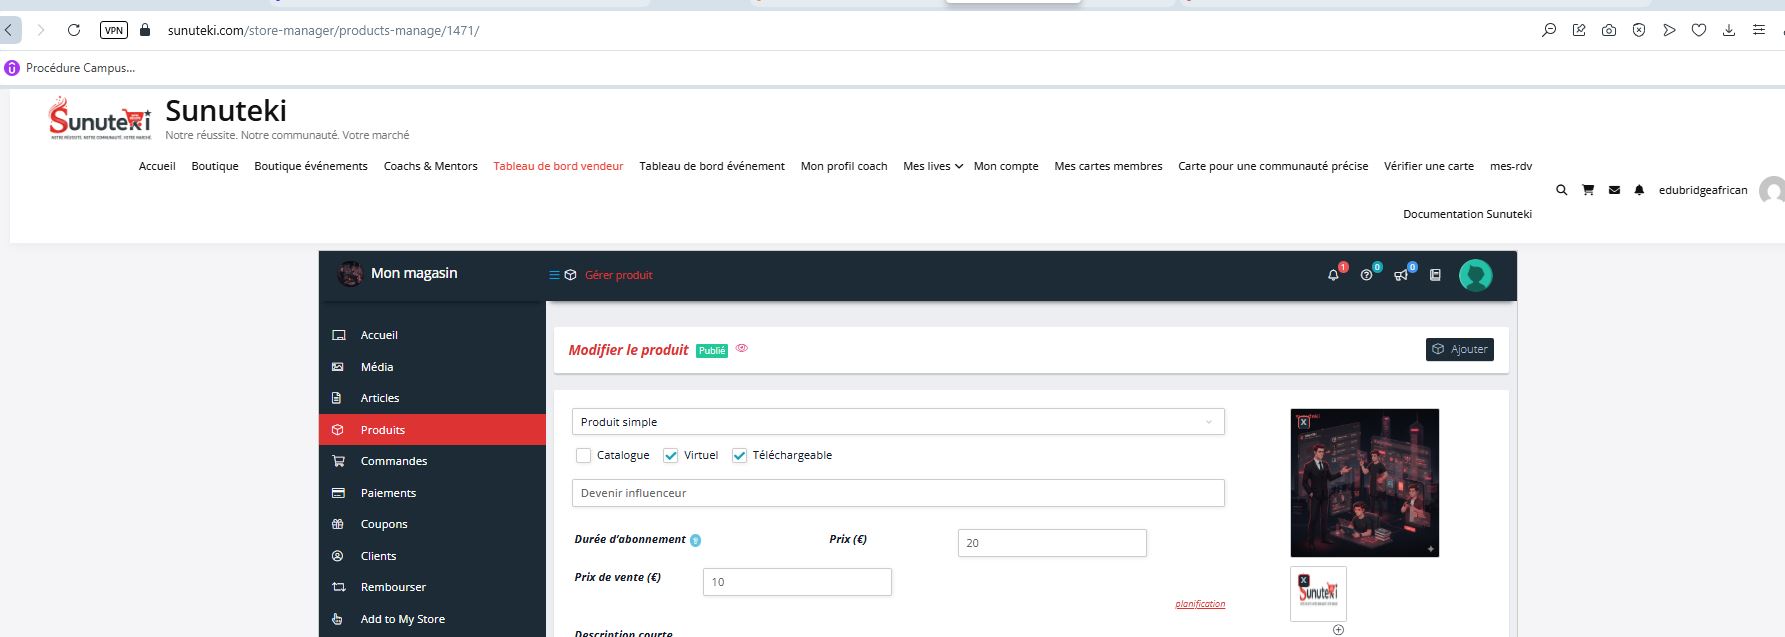Click the planification link
The image size is (1785, 637).
tap(1200, 604)
